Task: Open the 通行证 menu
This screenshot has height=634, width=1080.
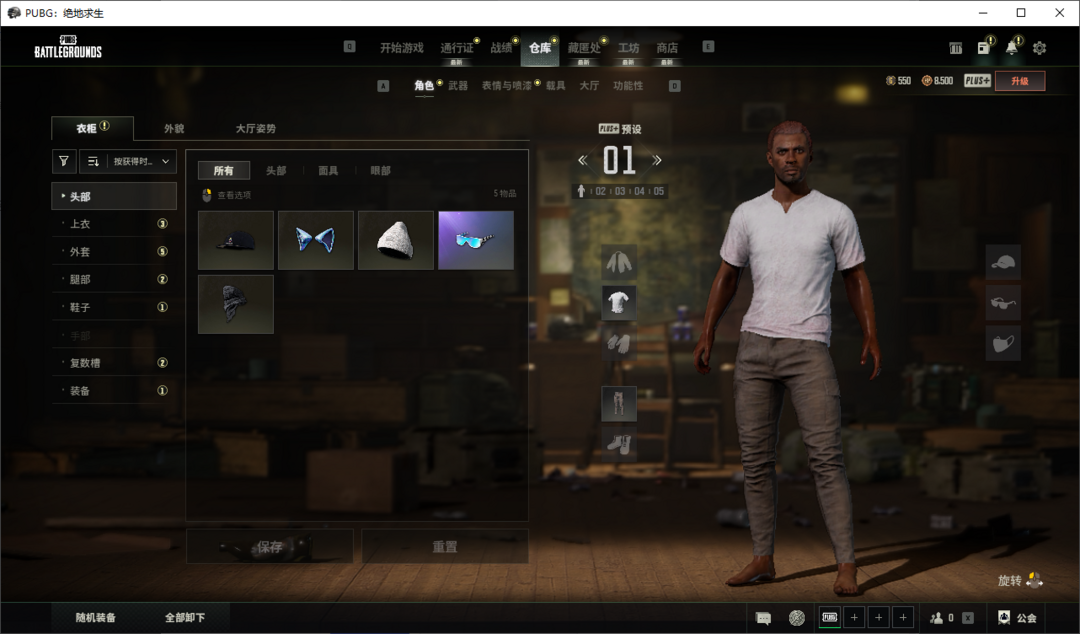Action: point(457,48)
